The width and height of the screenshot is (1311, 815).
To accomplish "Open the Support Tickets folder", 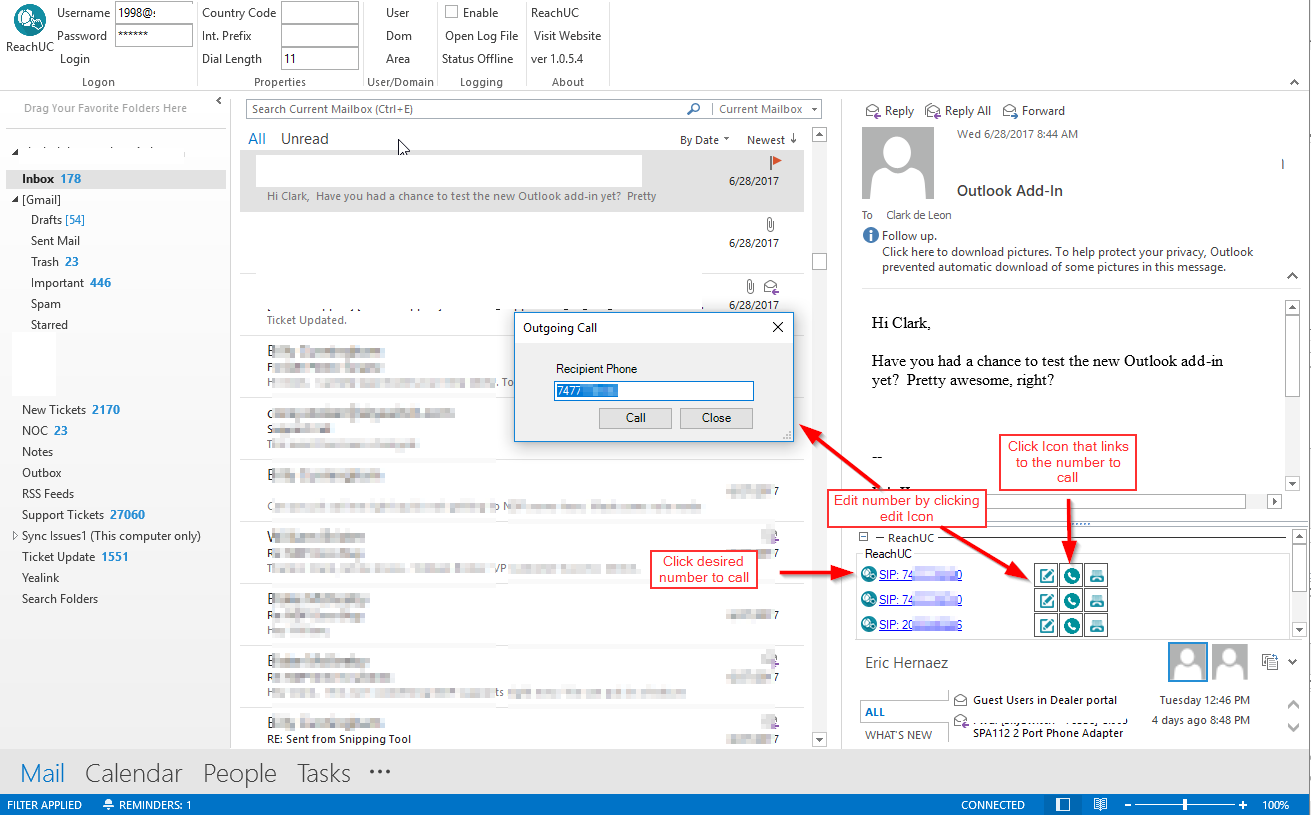I will (83, 515).
